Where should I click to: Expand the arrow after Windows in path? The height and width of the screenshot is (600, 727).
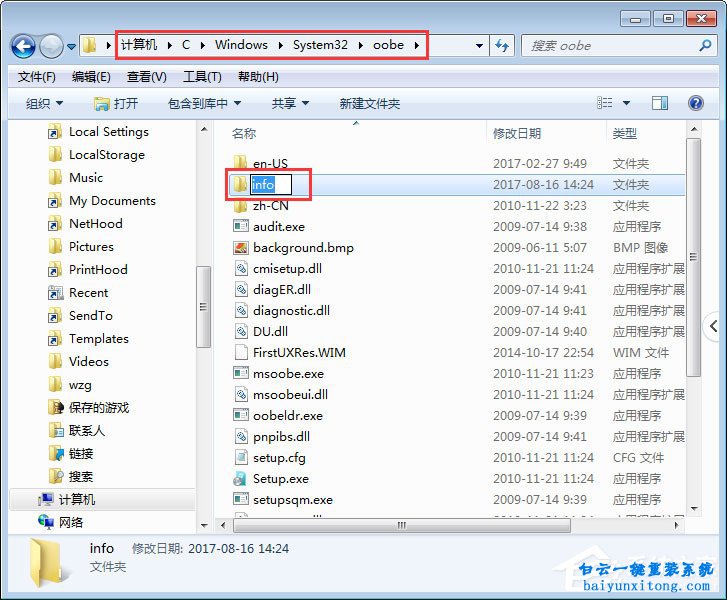coord(281,45)
